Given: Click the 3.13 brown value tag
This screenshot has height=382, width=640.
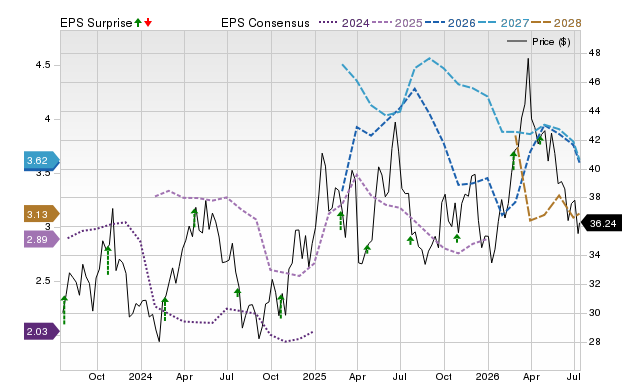Looking at the screenshot, I should pos(42,214).
